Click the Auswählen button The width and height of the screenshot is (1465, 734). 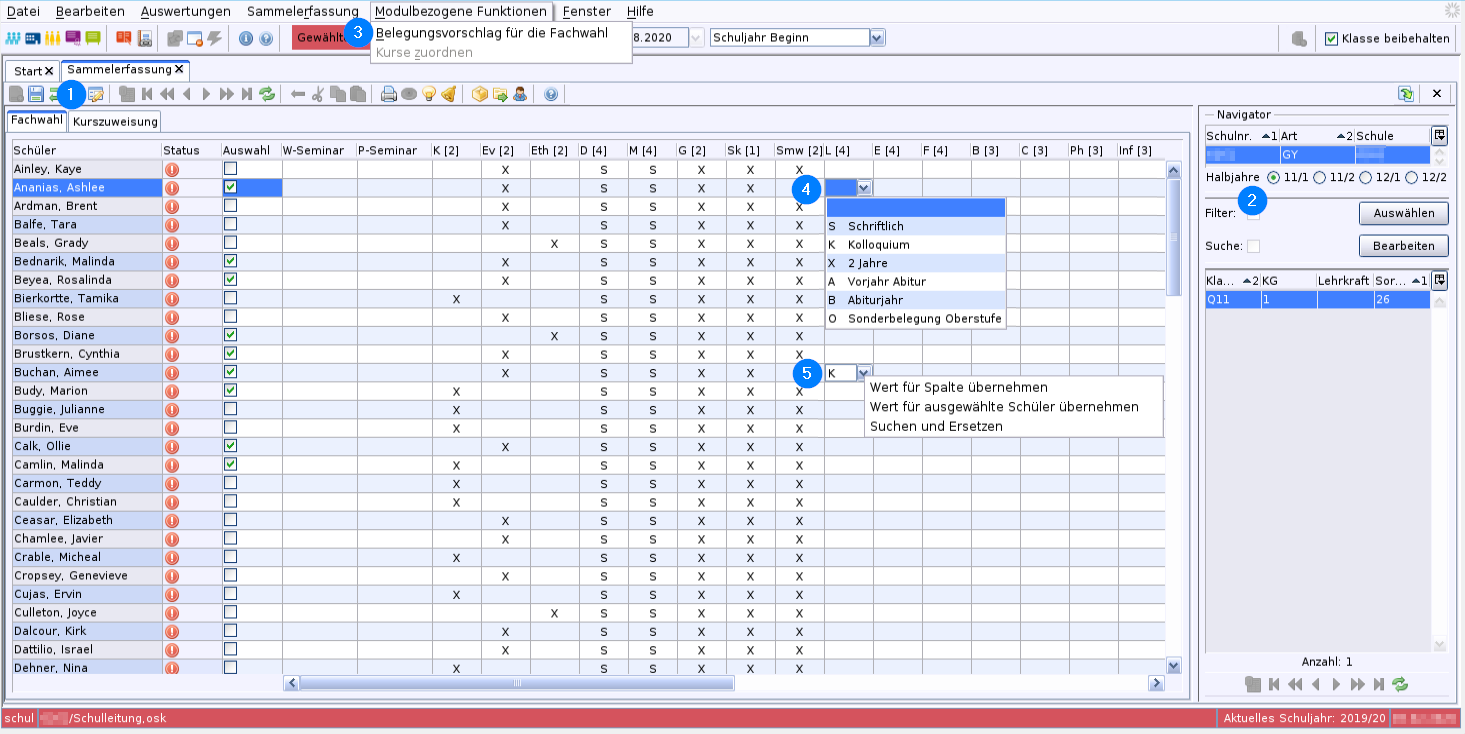coord(1403,213)
